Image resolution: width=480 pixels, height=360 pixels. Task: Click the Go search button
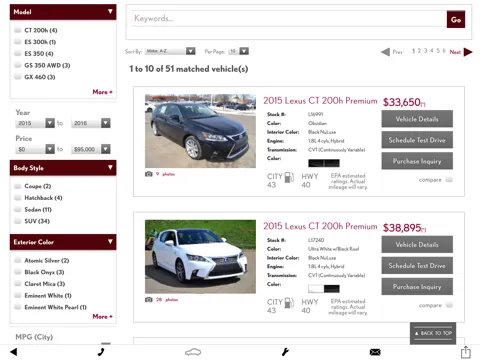click(x=456, y=19)
